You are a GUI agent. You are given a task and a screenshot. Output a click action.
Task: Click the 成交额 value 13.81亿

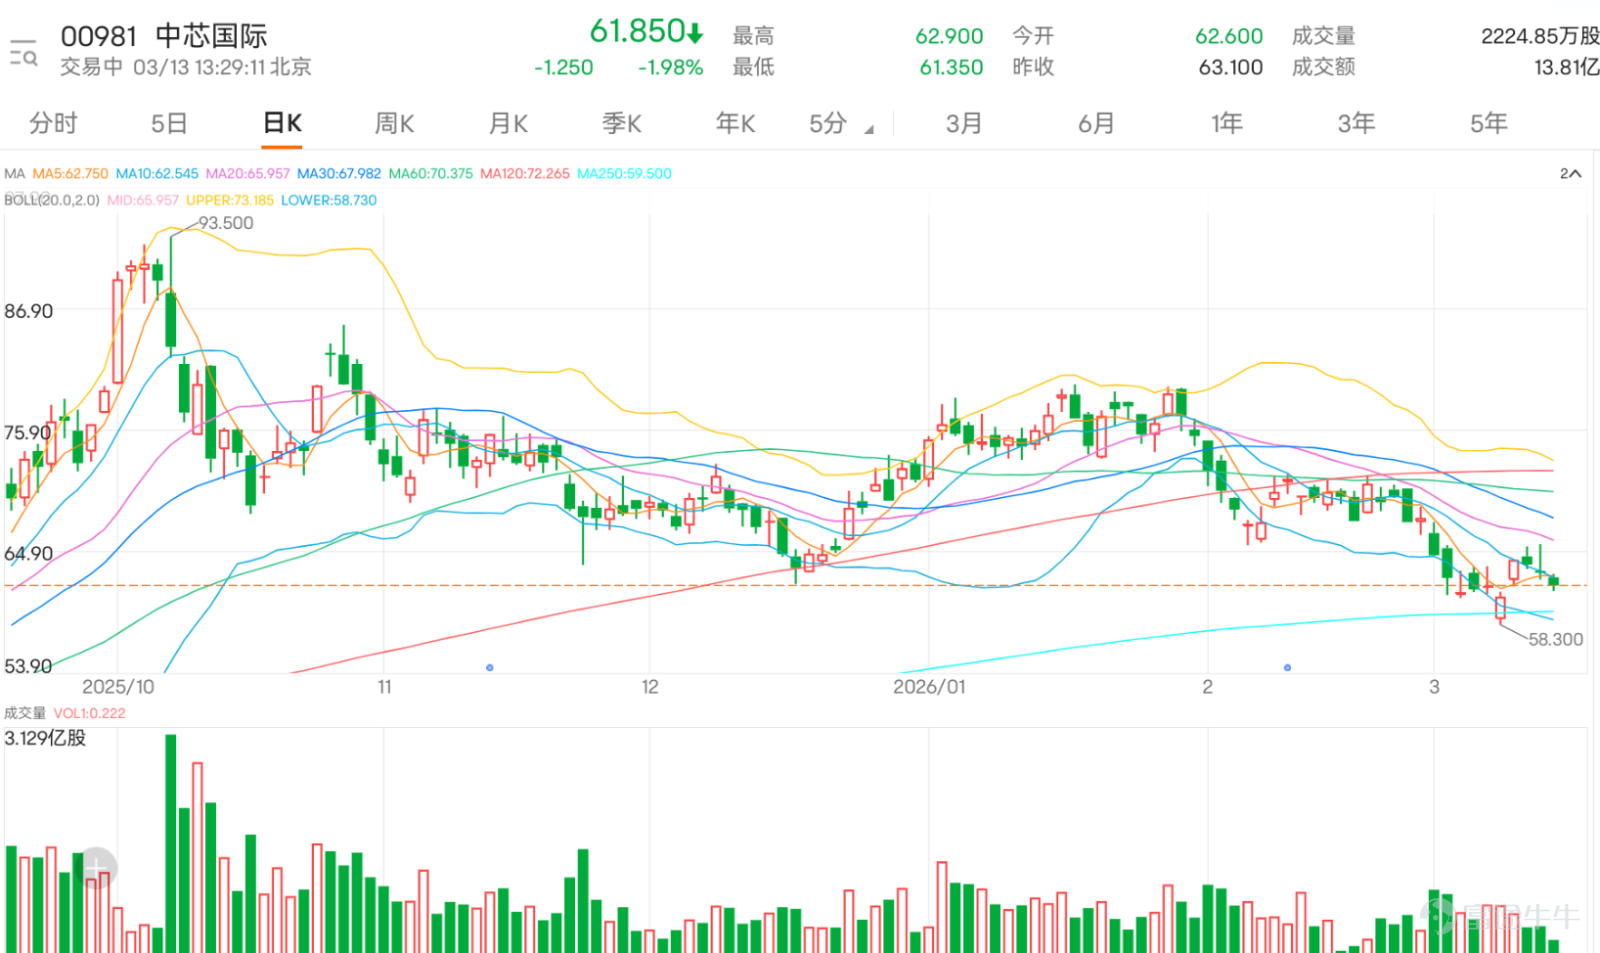click(x=1566, y=67)
